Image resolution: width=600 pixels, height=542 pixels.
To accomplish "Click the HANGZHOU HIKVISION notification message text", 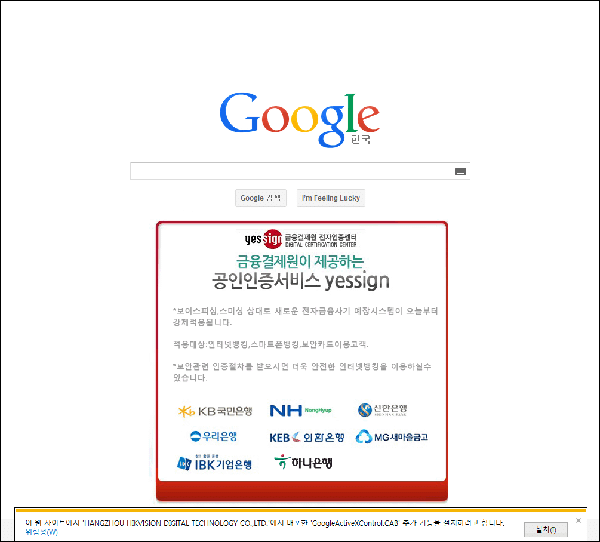I will (x=265, y=523).
